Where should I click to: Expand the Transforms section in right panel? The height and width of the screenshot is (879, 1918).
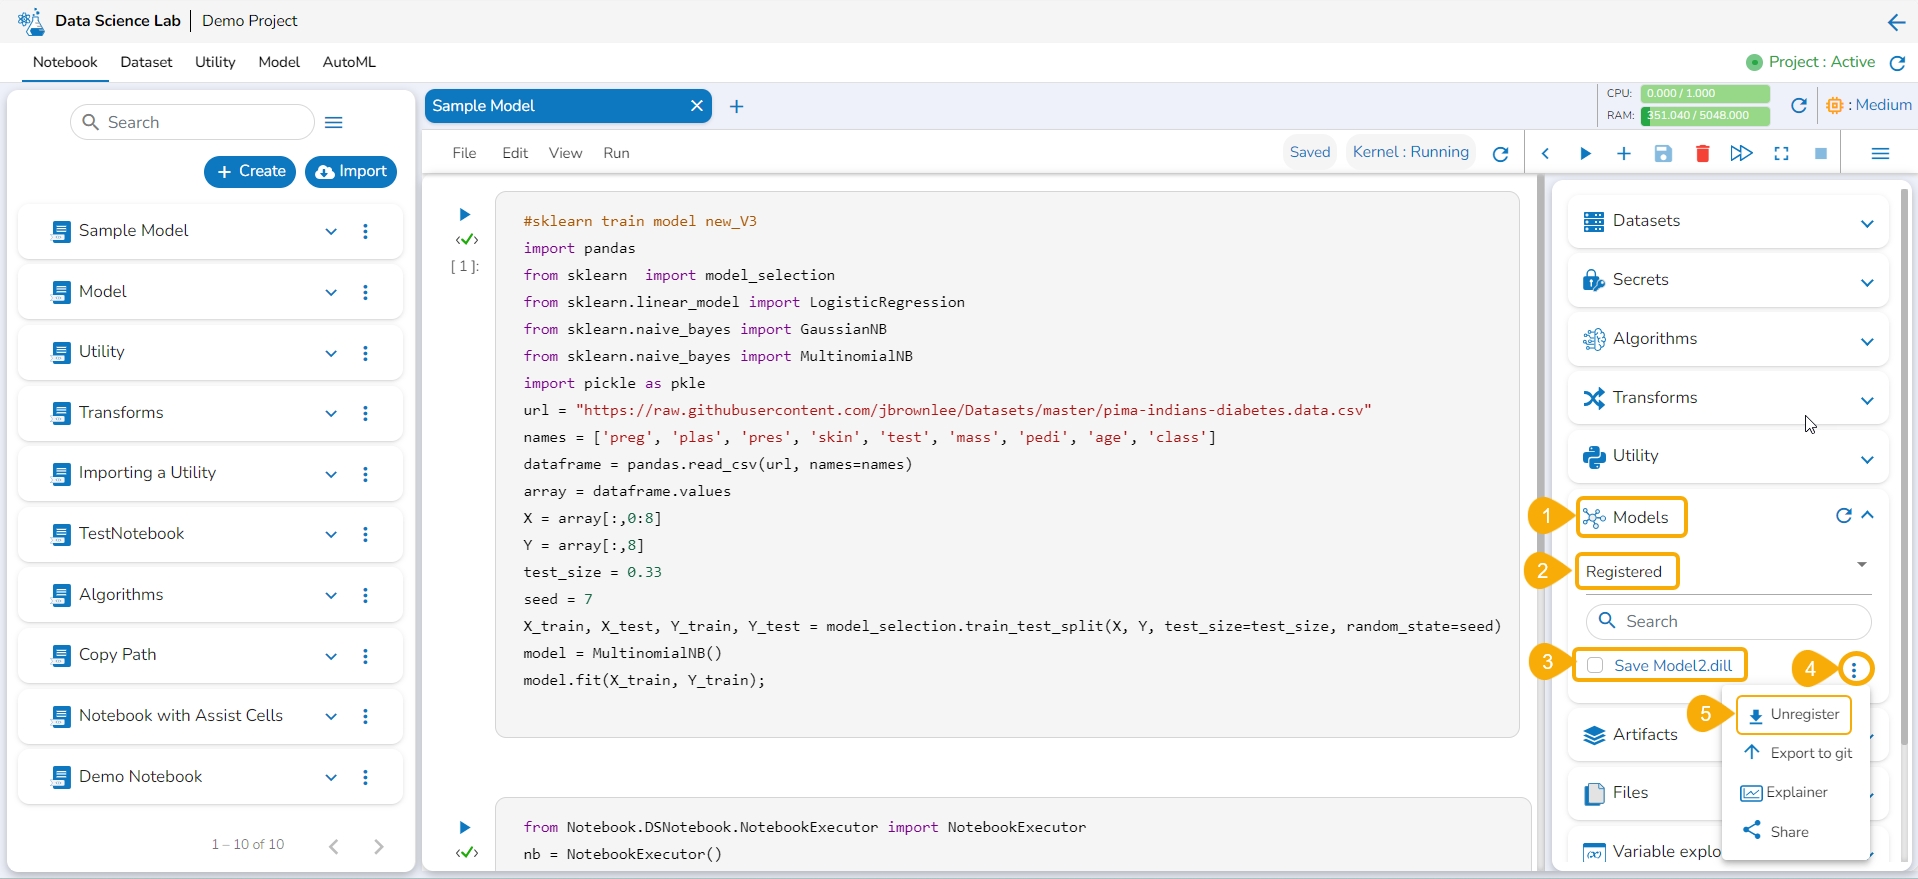[1866, 400]
